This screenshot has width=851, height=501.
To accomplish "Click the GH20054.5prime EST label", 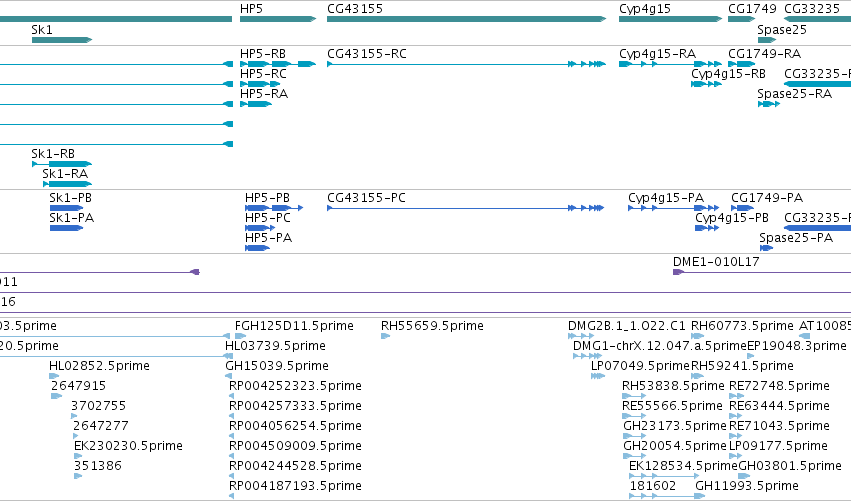I will click(675, 446).
